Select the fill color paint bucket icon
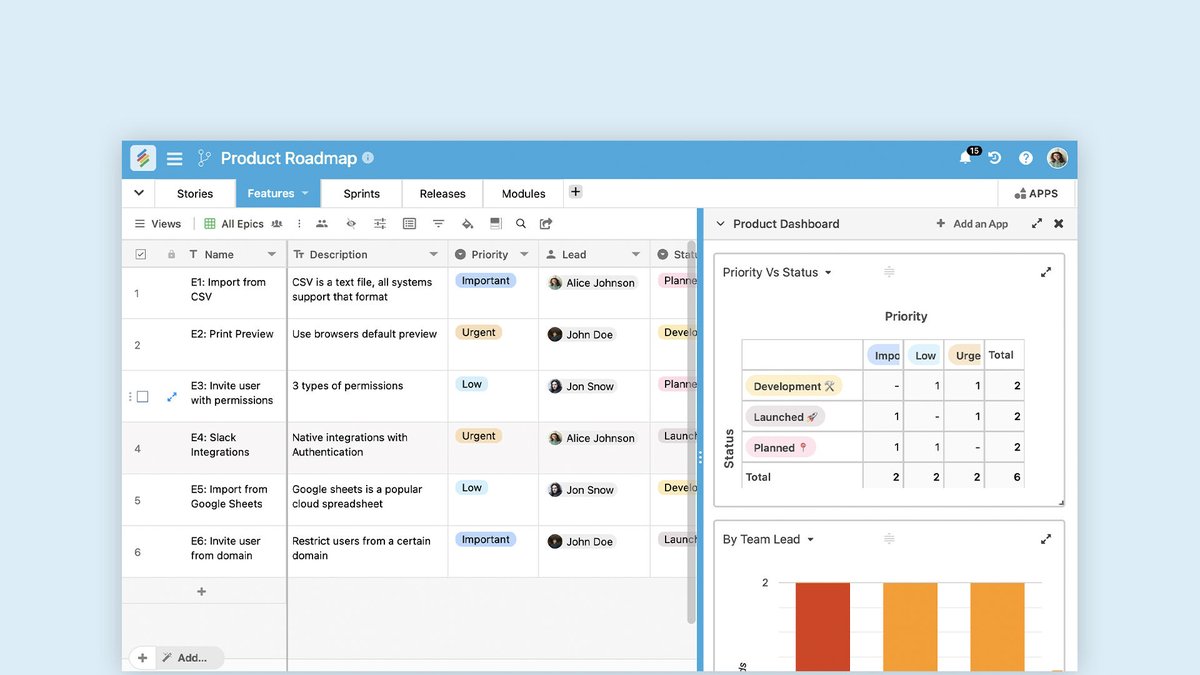 click(467, 223)
